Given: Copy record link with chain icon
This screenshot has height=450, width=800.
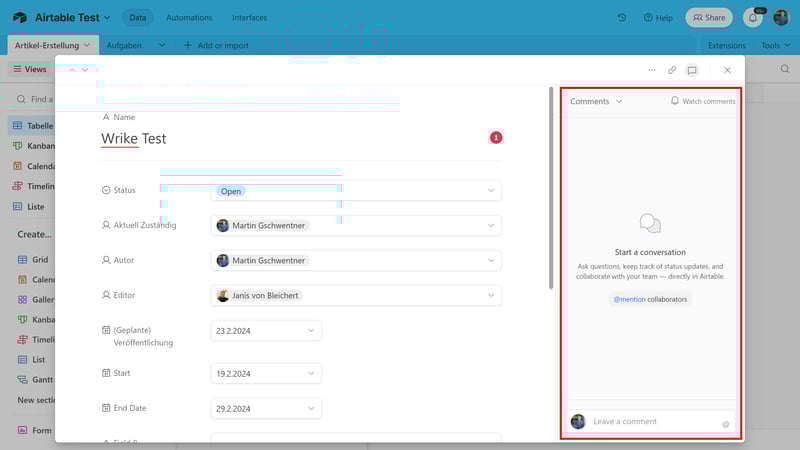Looking at the screenshot, I should (x=672, y=70).
